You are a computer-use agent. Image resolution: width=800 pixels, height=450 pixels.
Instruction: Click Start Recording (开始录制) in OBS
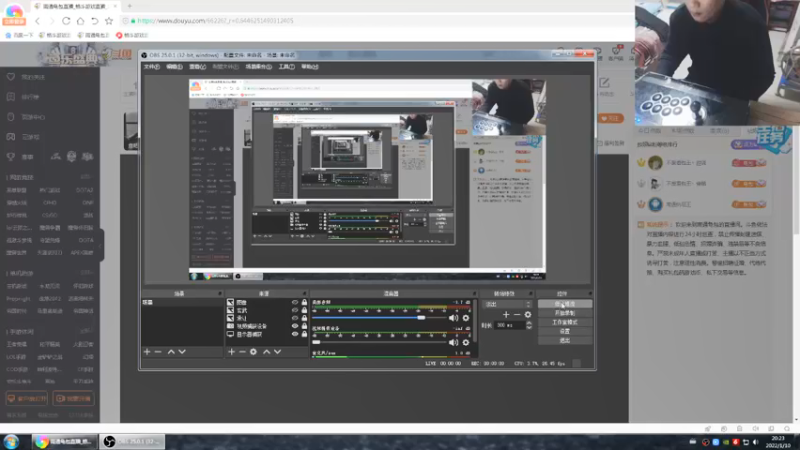tap(565, 313)
